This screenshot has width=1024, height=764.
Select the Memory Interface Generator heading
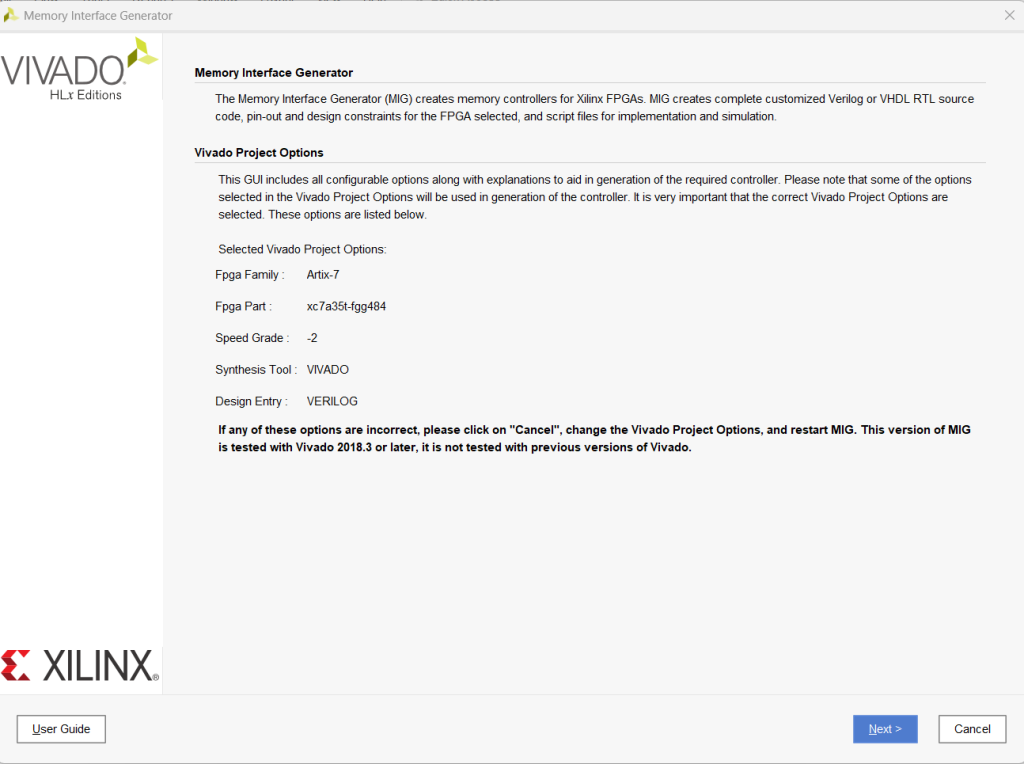click(274, 72)
